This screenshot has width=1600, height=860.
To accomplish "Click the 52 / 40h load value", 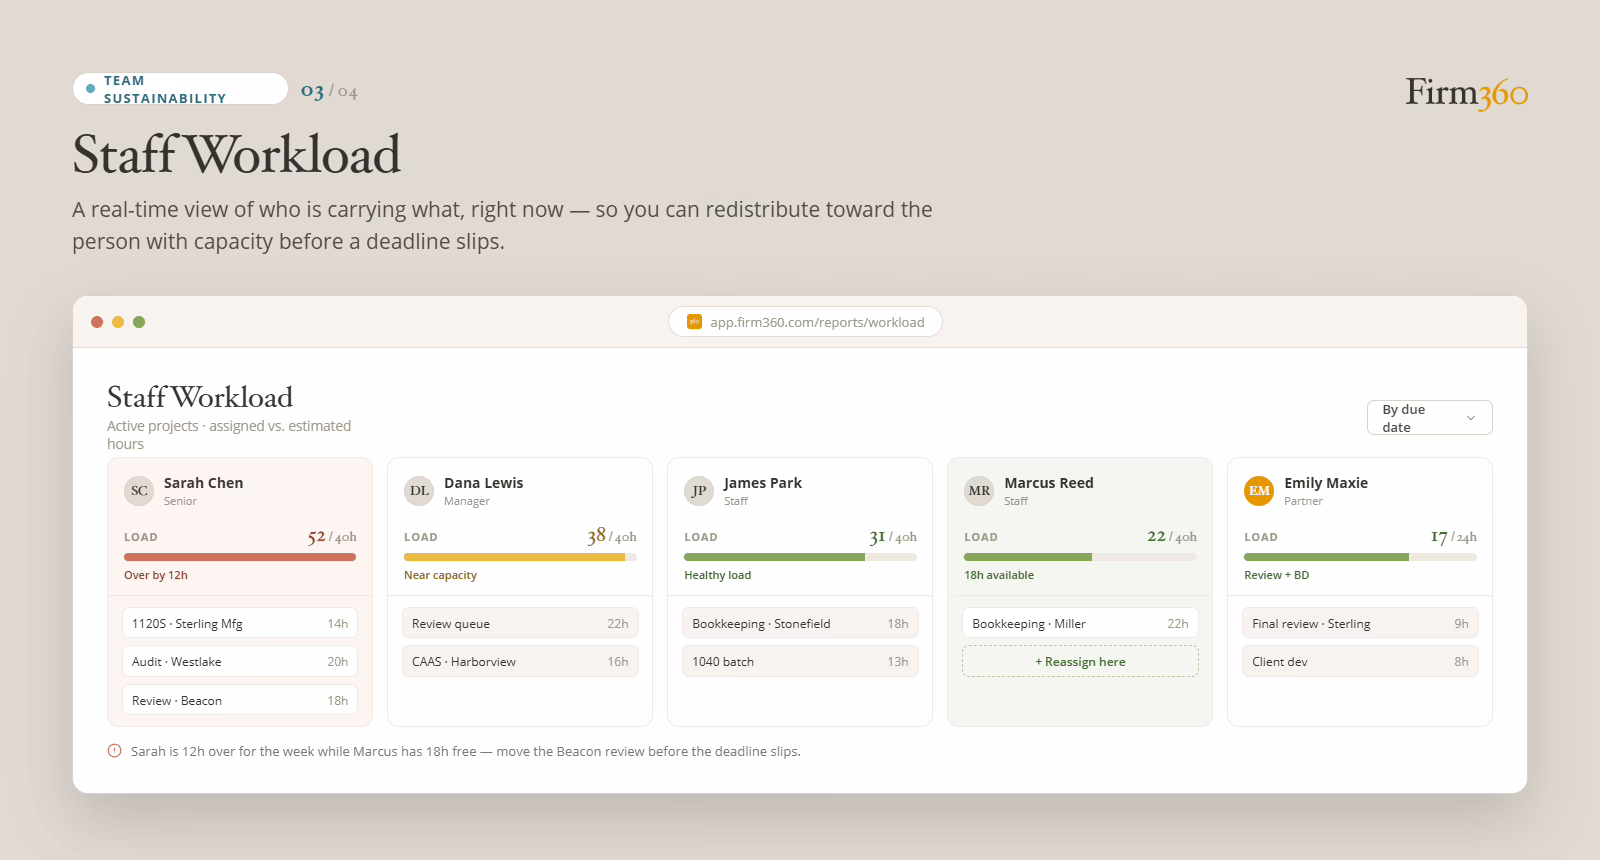I will 332,537.
